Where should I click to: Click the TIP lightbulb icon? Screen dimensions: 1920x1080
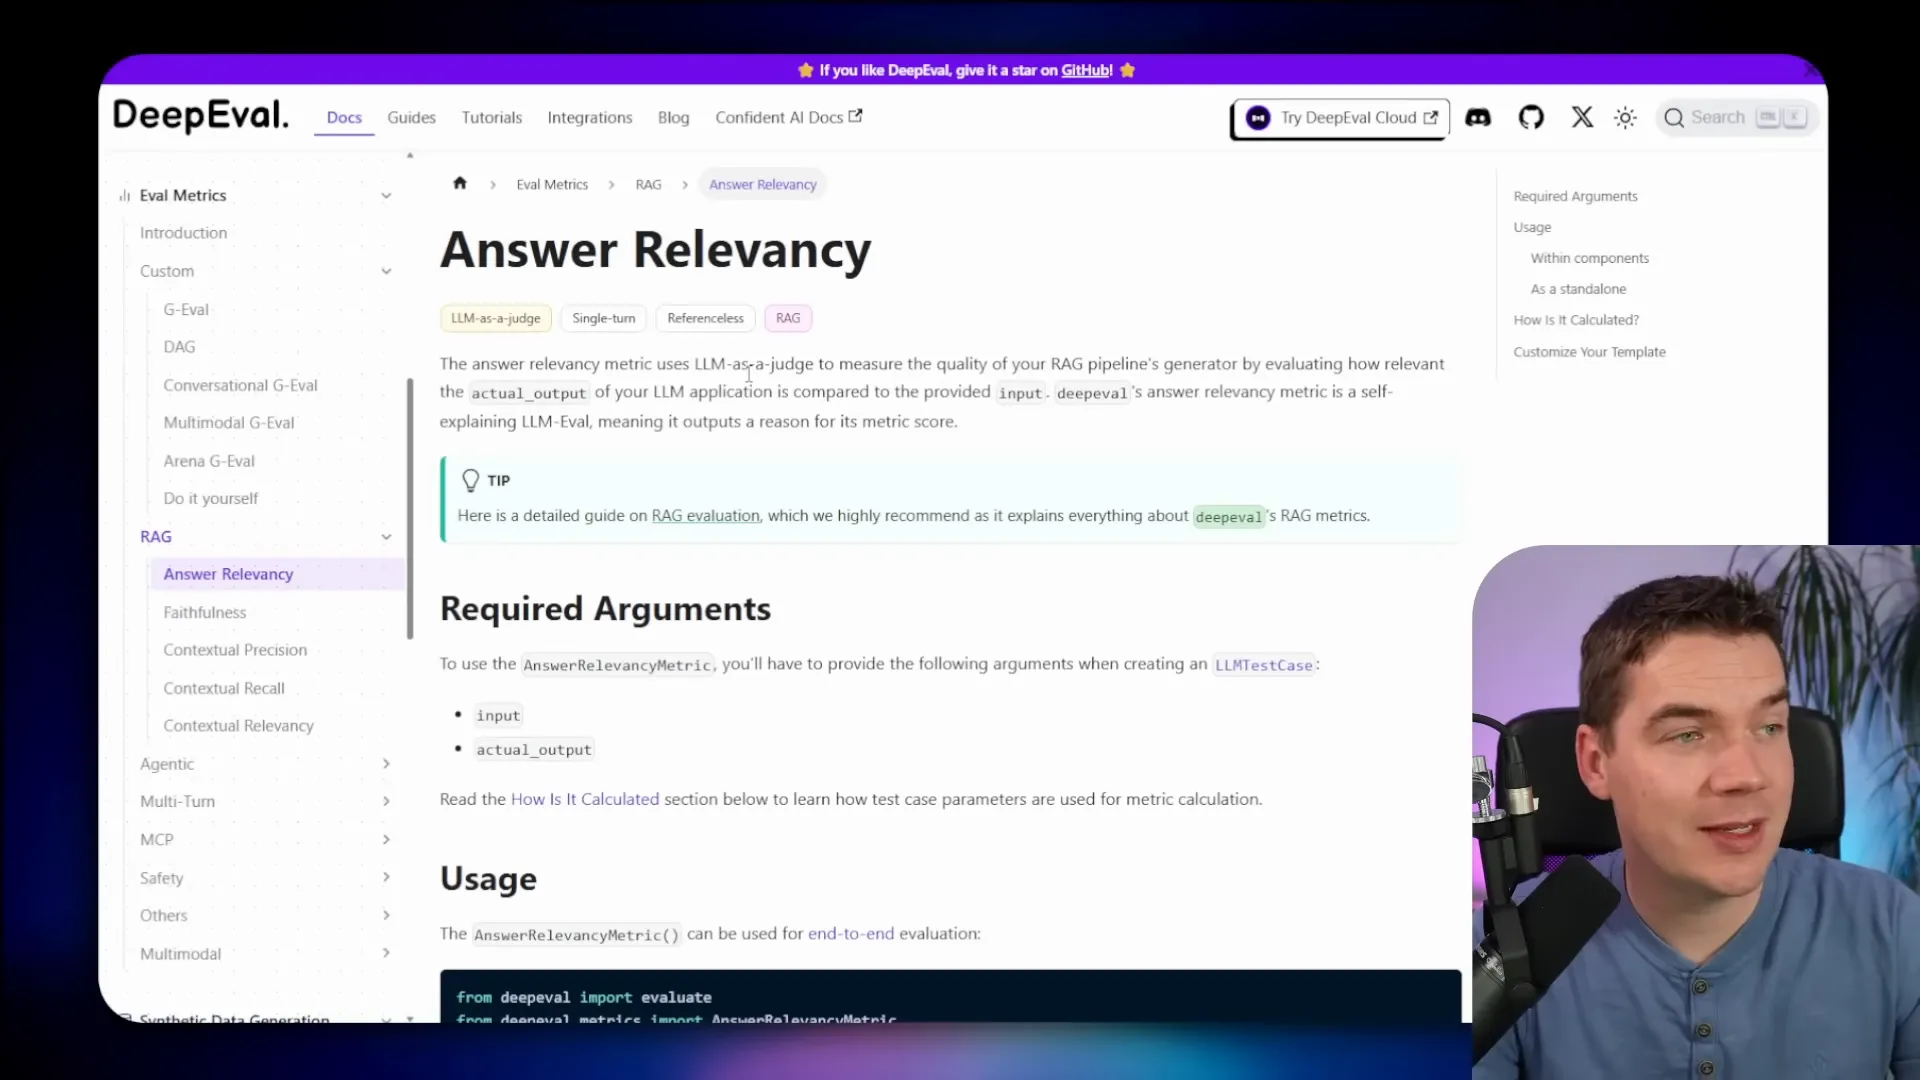(x=471, y=481)
